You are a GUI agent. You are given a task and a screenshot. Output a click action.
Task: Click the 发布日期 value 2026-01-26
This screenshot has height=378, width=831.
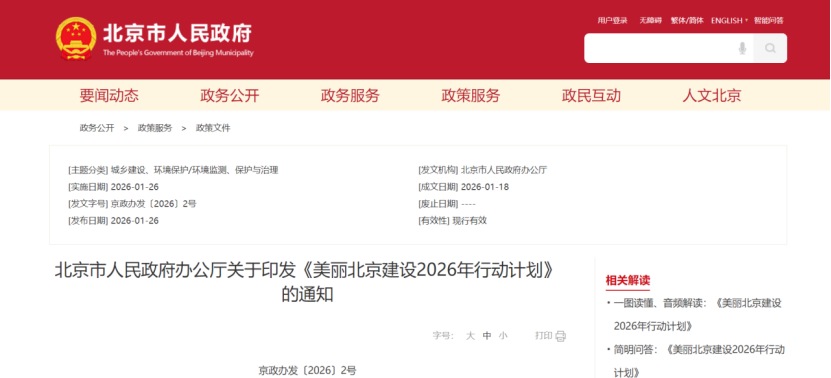click(x=135, y=221)
